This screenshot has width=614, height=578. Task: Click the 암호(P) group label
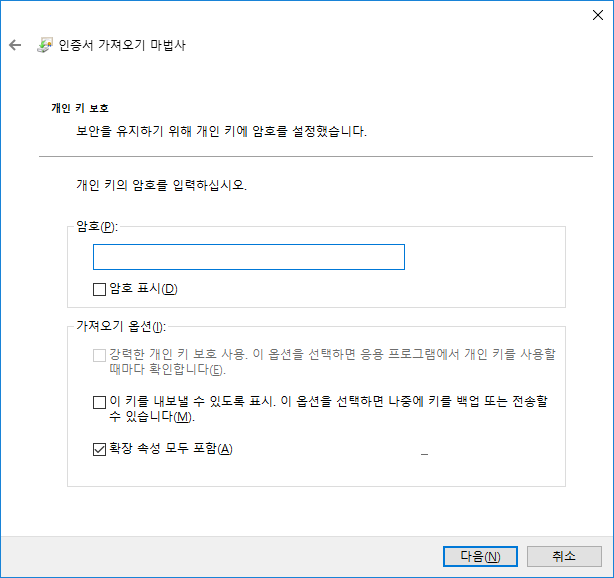97,226
